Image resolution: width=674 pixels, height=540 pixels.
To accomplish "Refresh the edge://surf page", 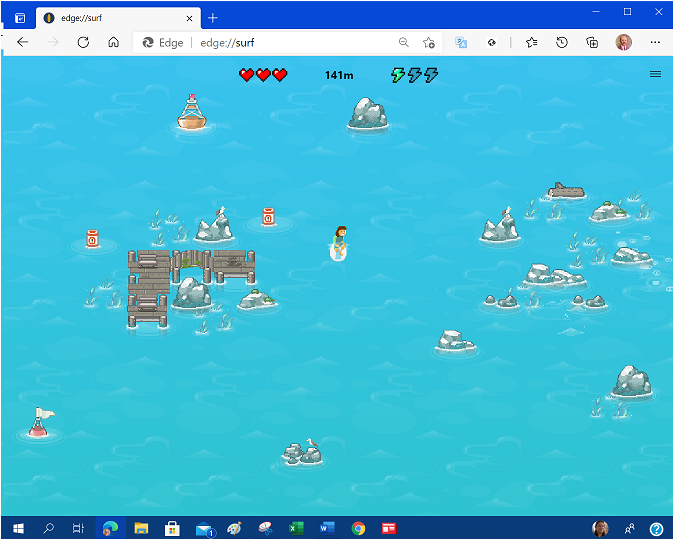I will click(x=83, y=42).
